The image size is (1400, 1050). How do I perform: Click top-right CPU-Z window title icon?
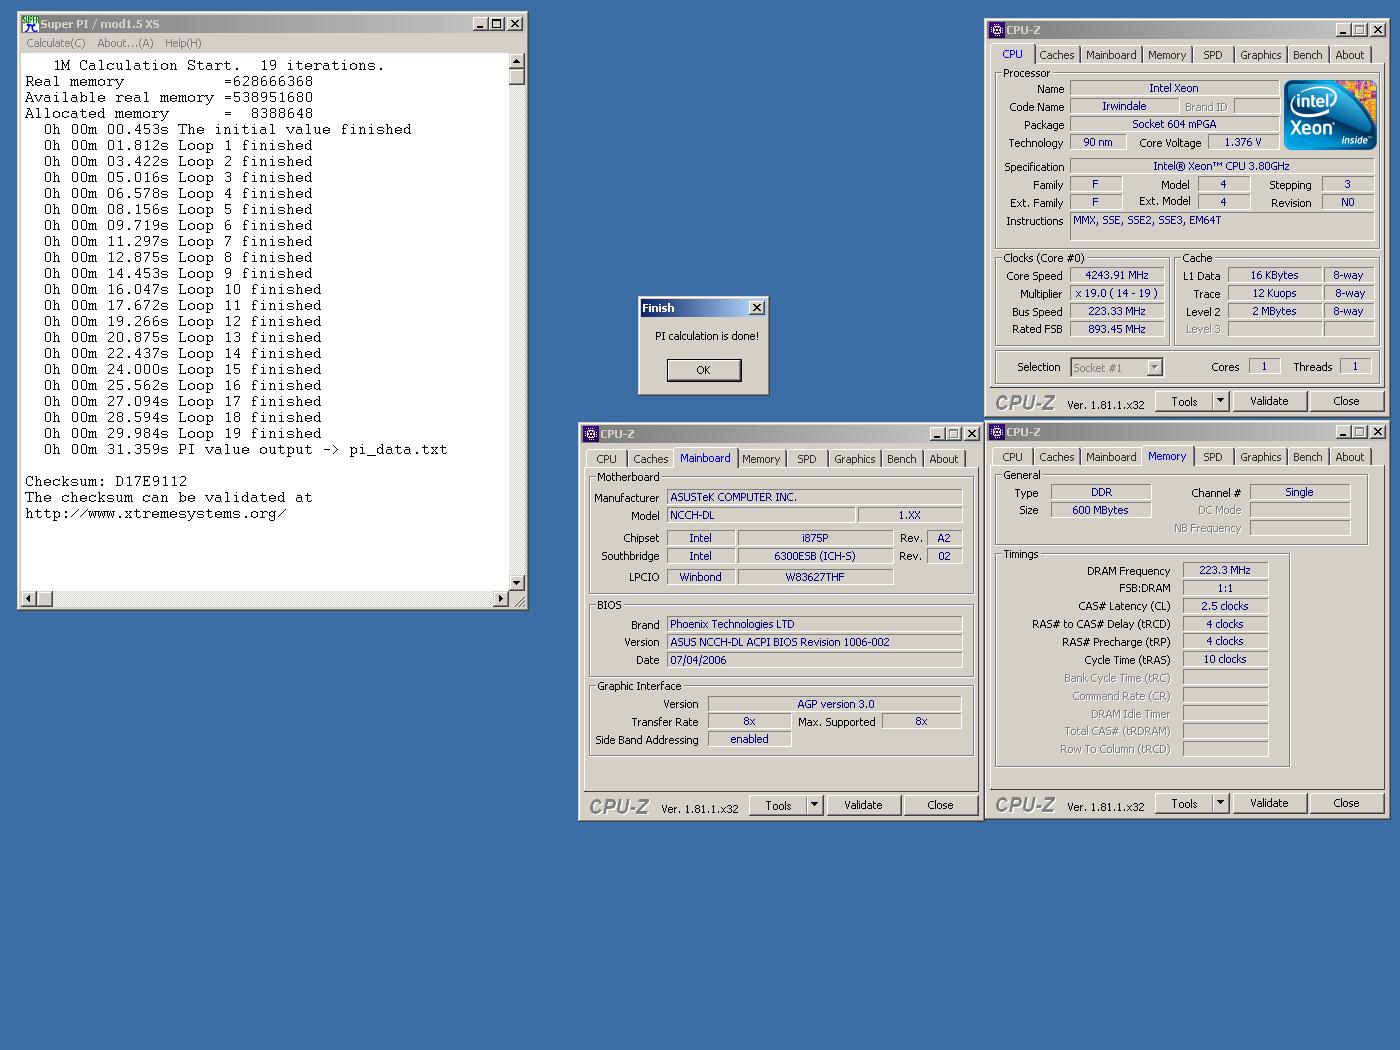tap(996, 30)
